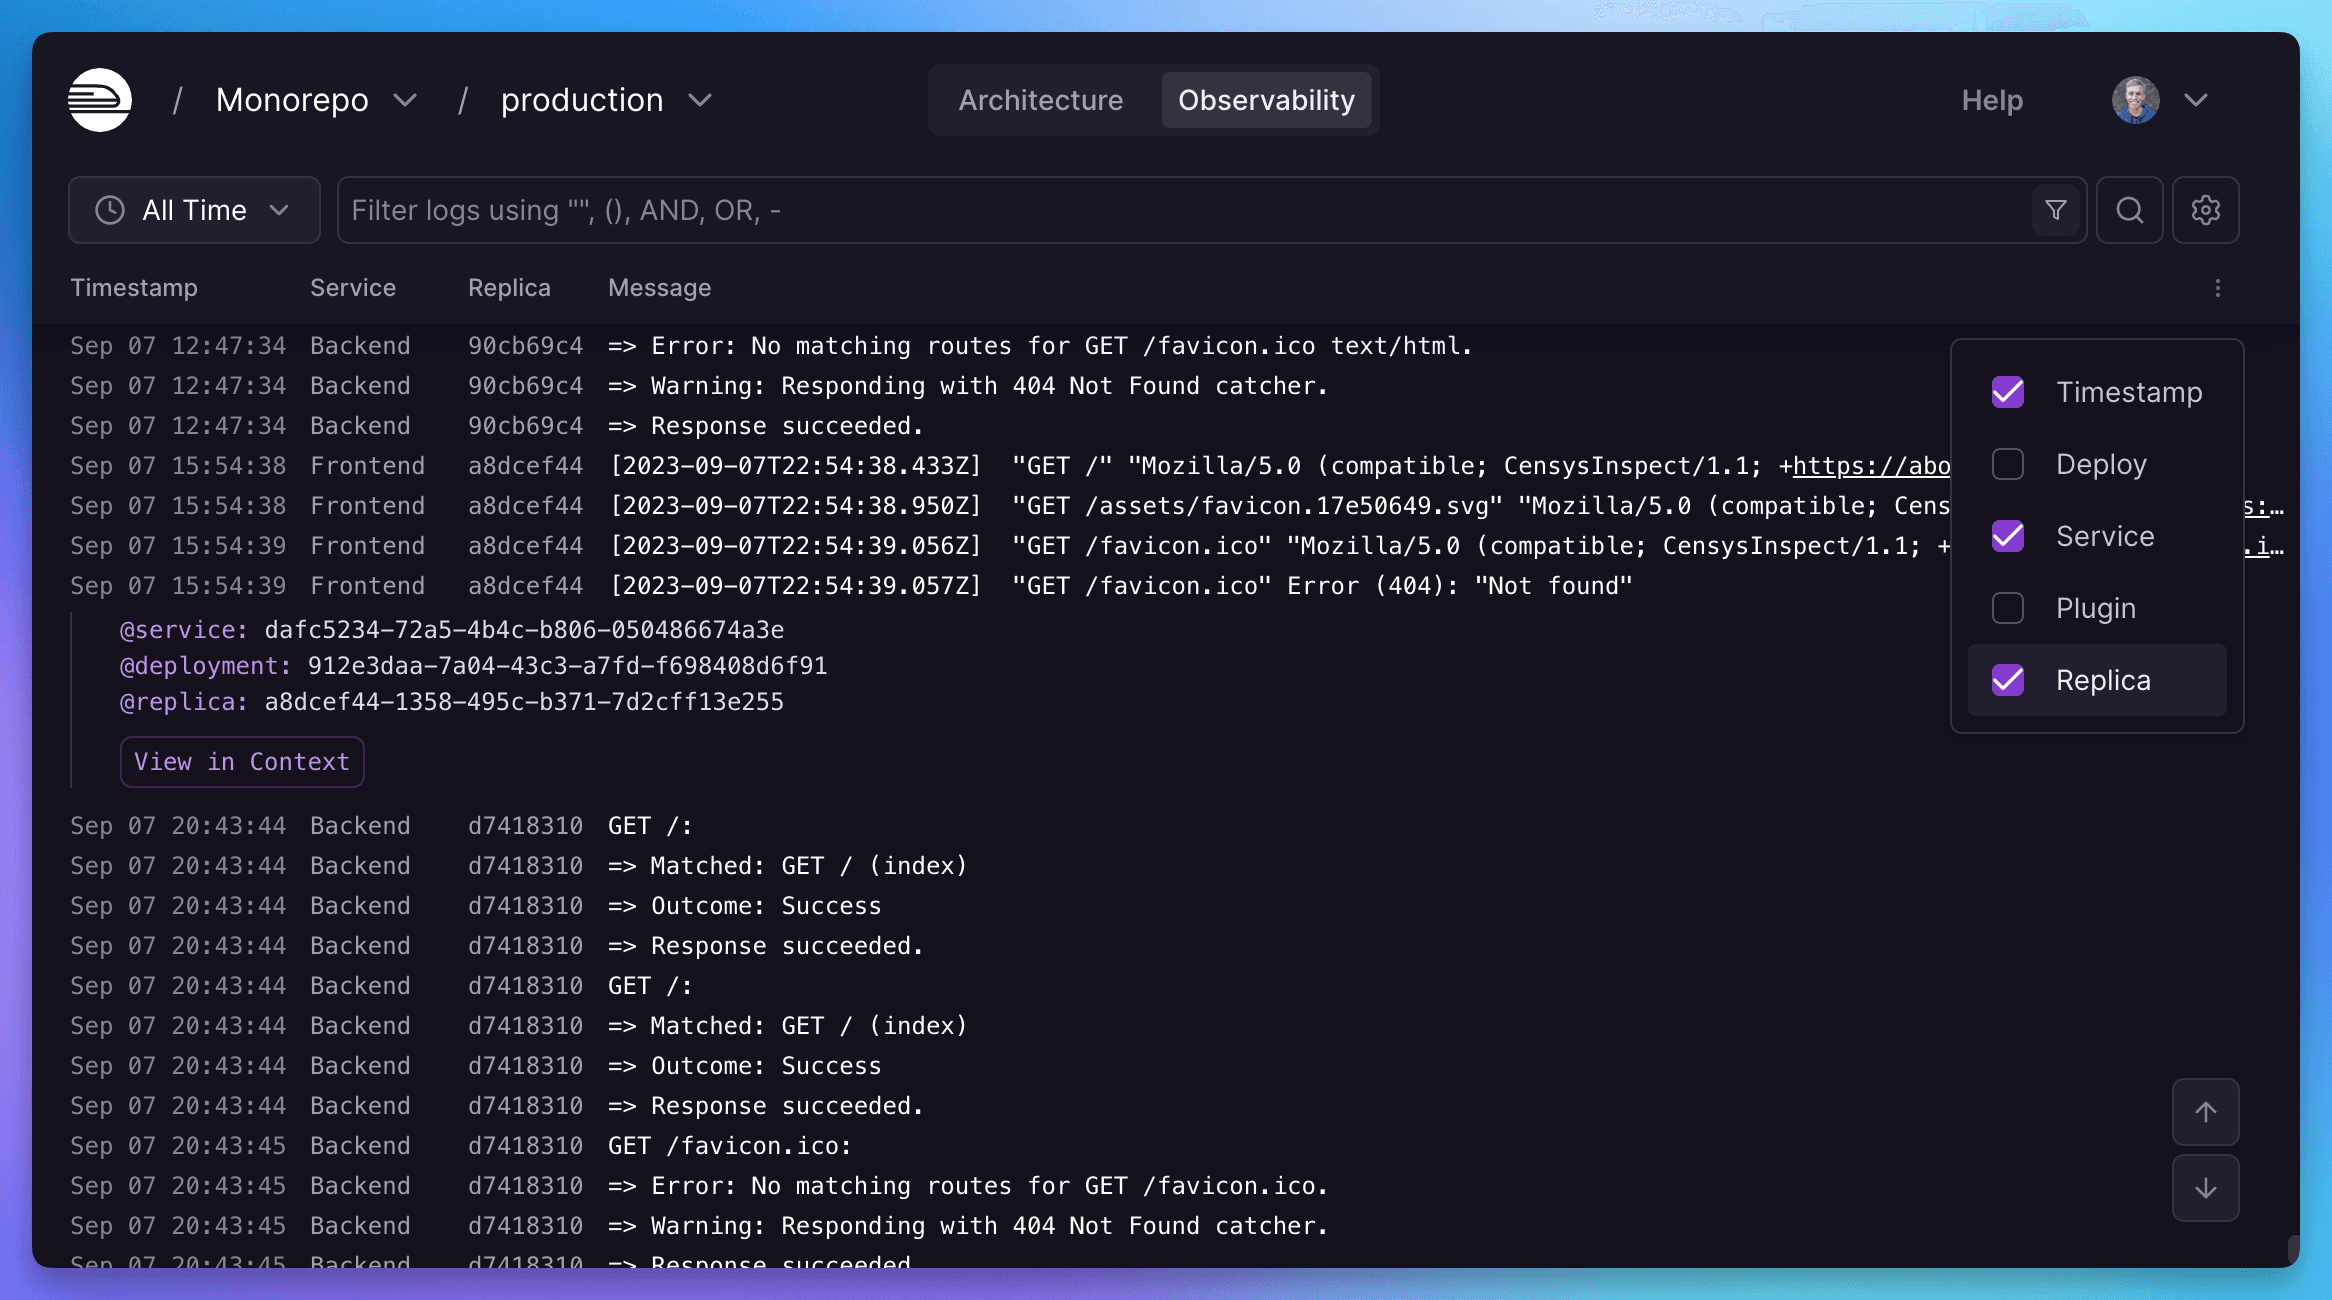Uncheck the Service column checkbox
Image resolution: width=2332 pixels, height=1300 pixels.
coord(2008,536)
